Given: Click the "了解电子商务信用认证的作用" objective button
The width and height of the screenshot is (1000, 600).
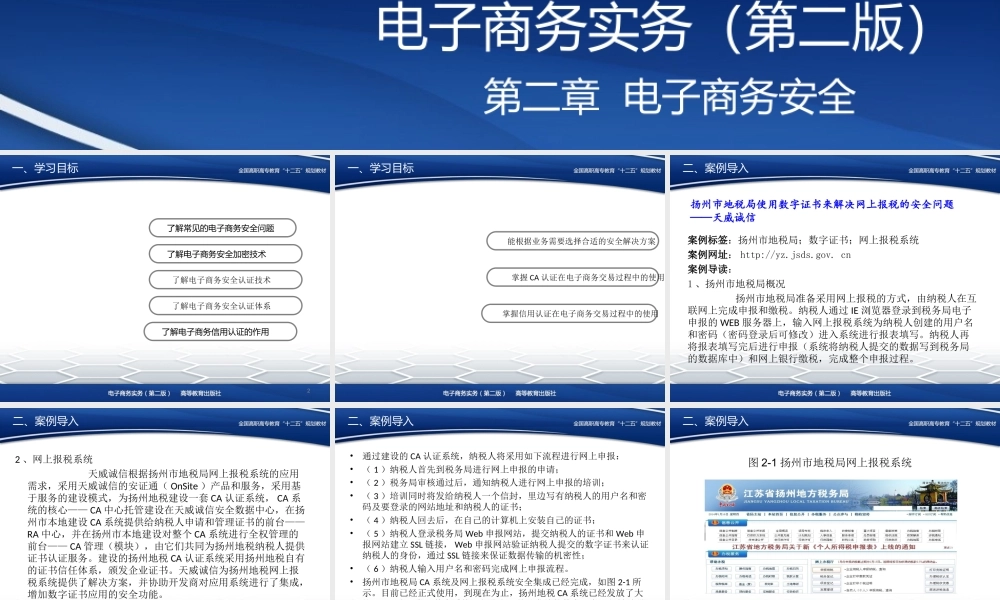Looking at the screenshot, I should pos(220,332).
